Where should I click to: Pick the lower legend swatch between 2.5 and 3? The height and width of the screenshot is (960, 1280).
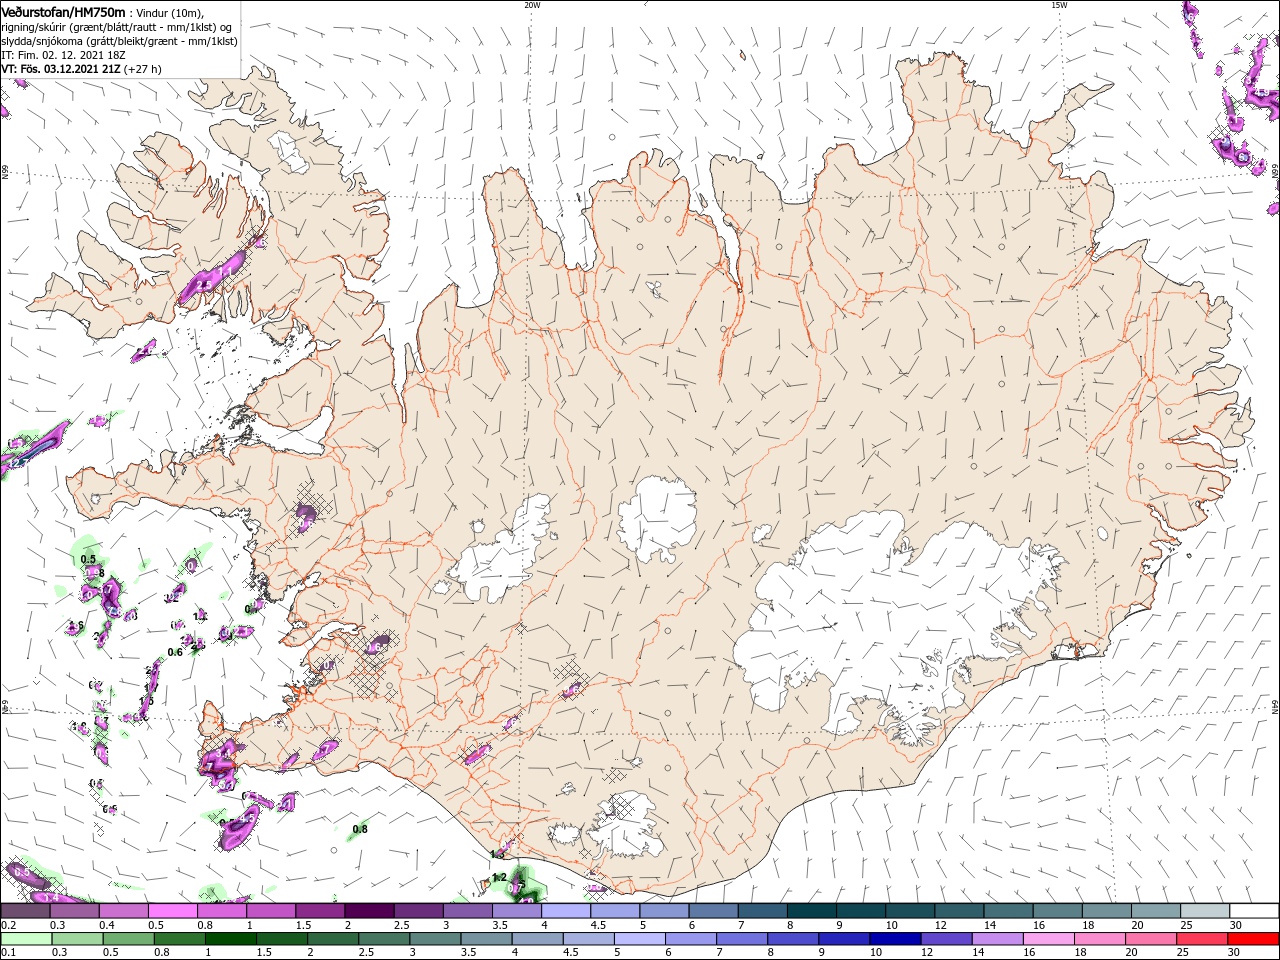pyautogui.click(x=386, y=939)
